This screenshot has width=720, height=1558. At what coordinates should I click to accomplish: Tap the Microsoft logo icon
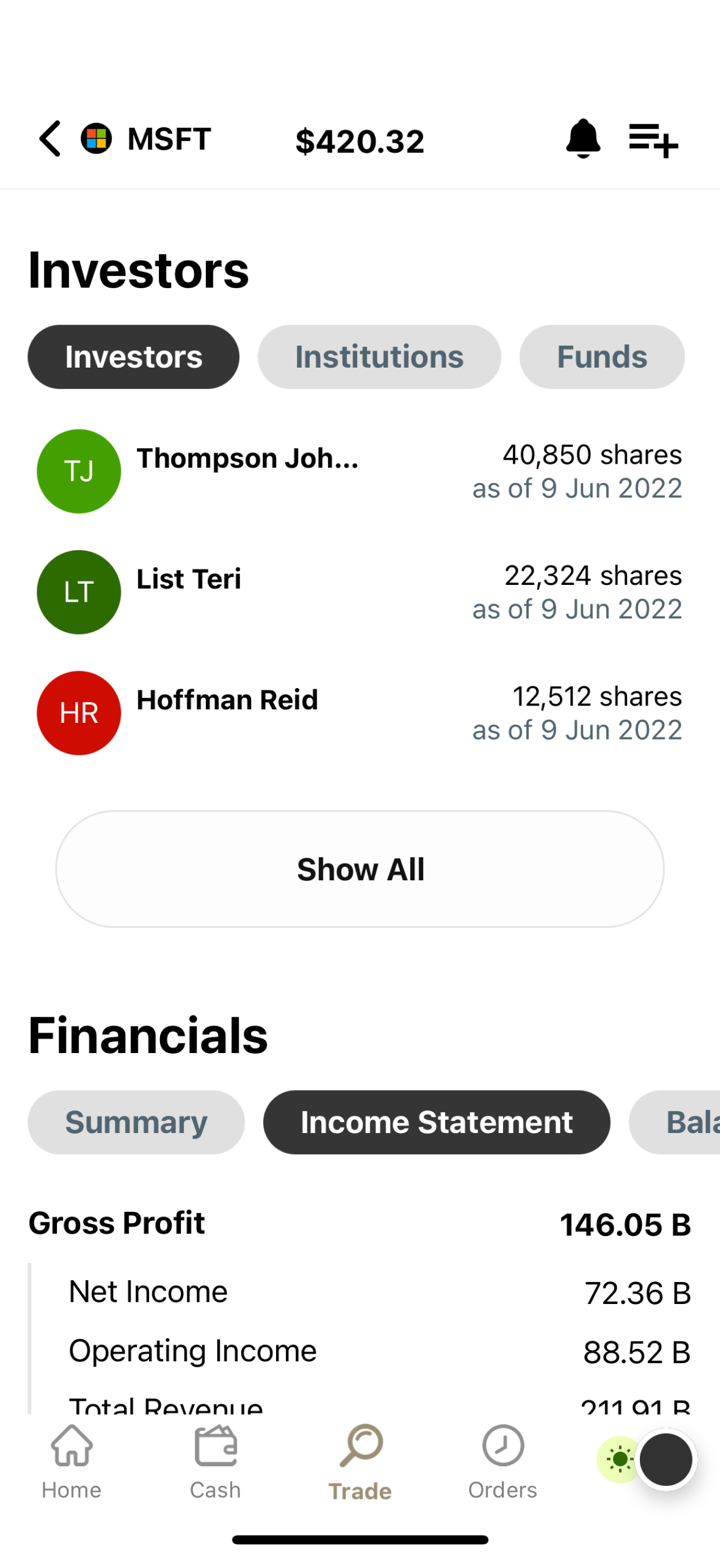pyautogui.click(x=96, y=139)
